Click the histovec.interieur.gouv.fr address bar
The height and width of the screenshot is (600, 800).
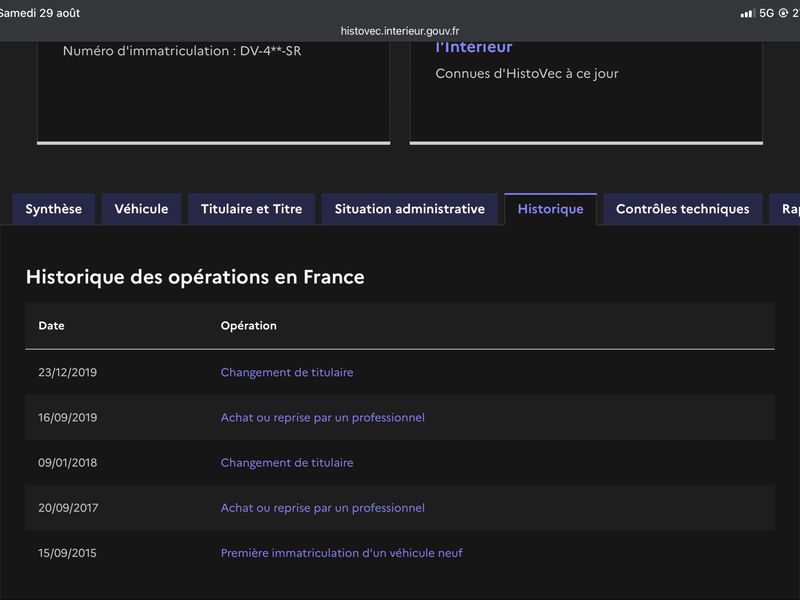(400, 31)
